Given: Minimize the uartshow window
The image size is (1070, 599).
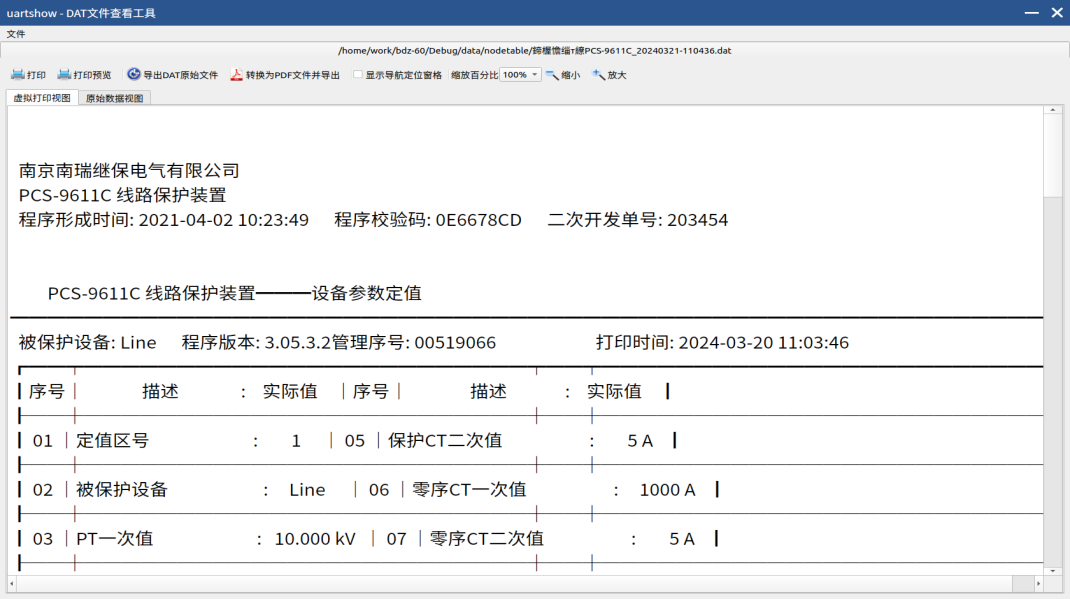Looking at the screenshot, I should (x=1032, y=13).
